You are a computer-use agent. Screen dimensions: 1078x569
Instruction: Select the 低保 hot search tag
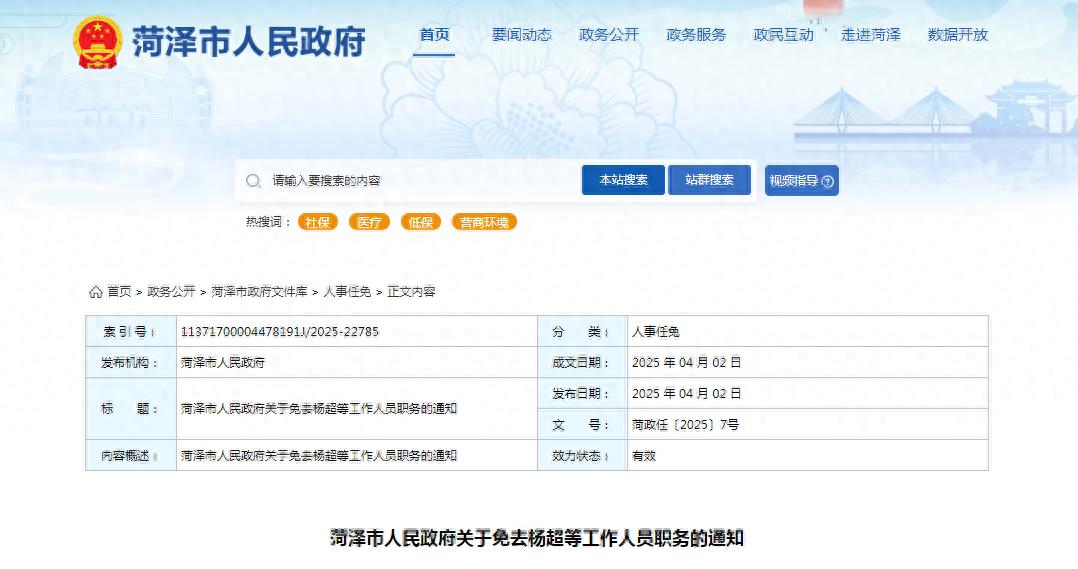click(x=421, y=222)
